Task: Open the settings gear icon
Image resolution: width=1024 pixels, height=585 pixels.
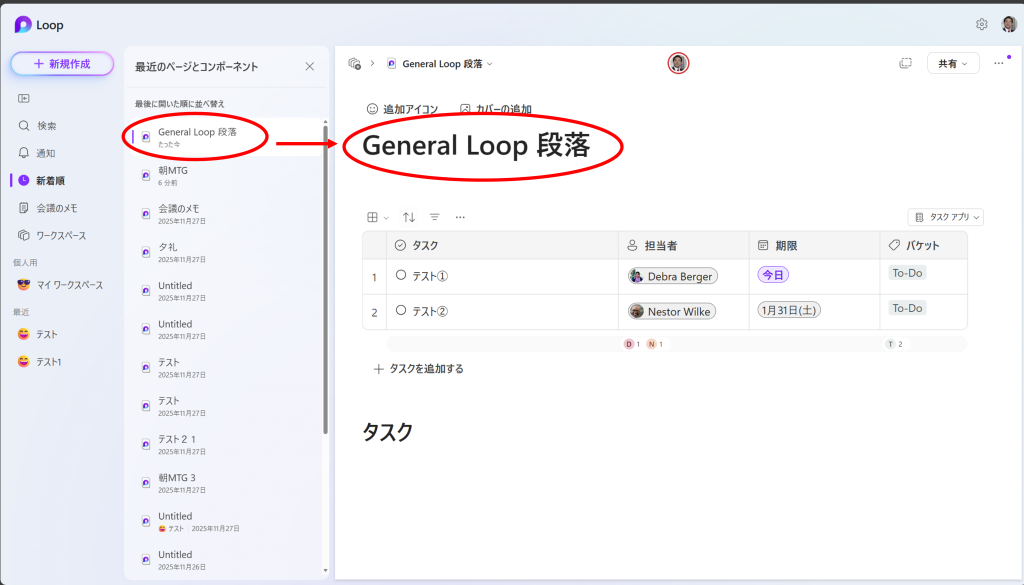Action: [x=981, y=24]
